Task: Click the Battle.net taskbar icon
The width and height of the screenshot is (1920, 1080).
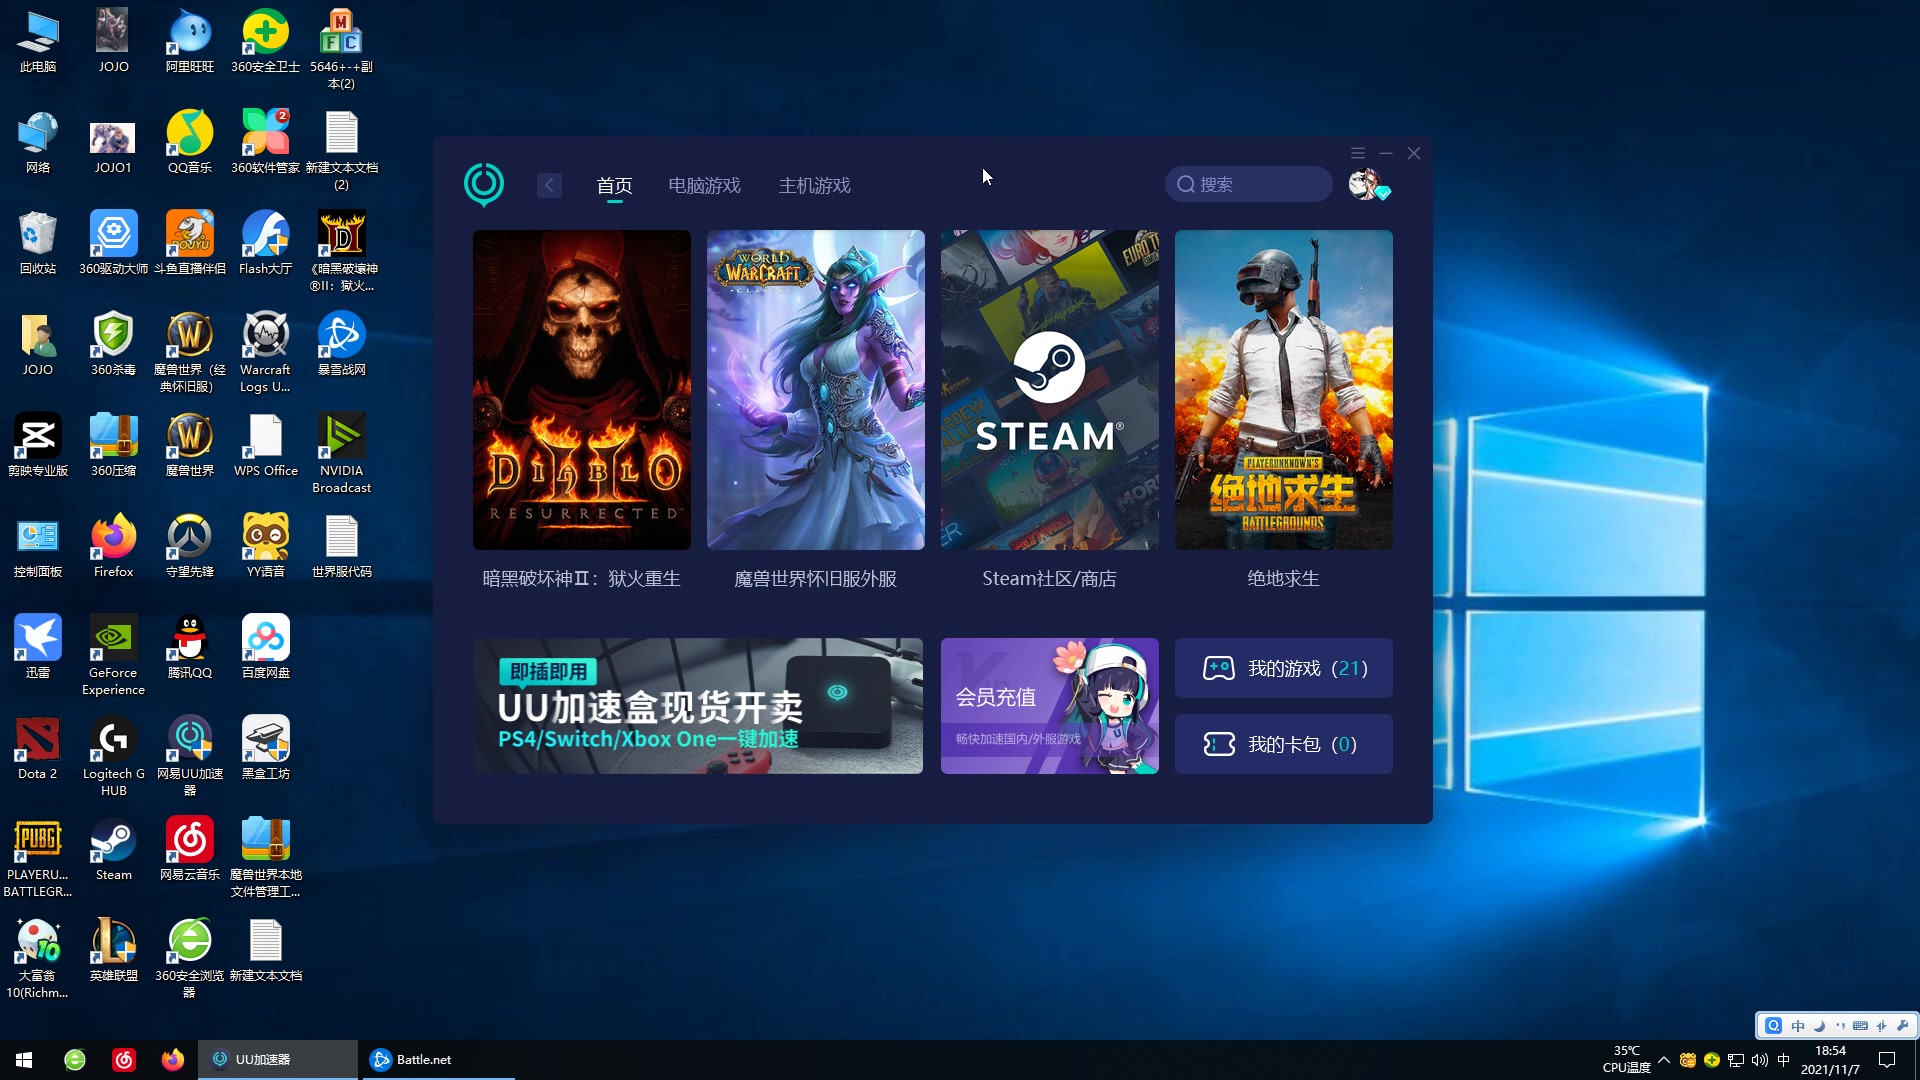Action: pyautogui.click(x=381, y=1059)
